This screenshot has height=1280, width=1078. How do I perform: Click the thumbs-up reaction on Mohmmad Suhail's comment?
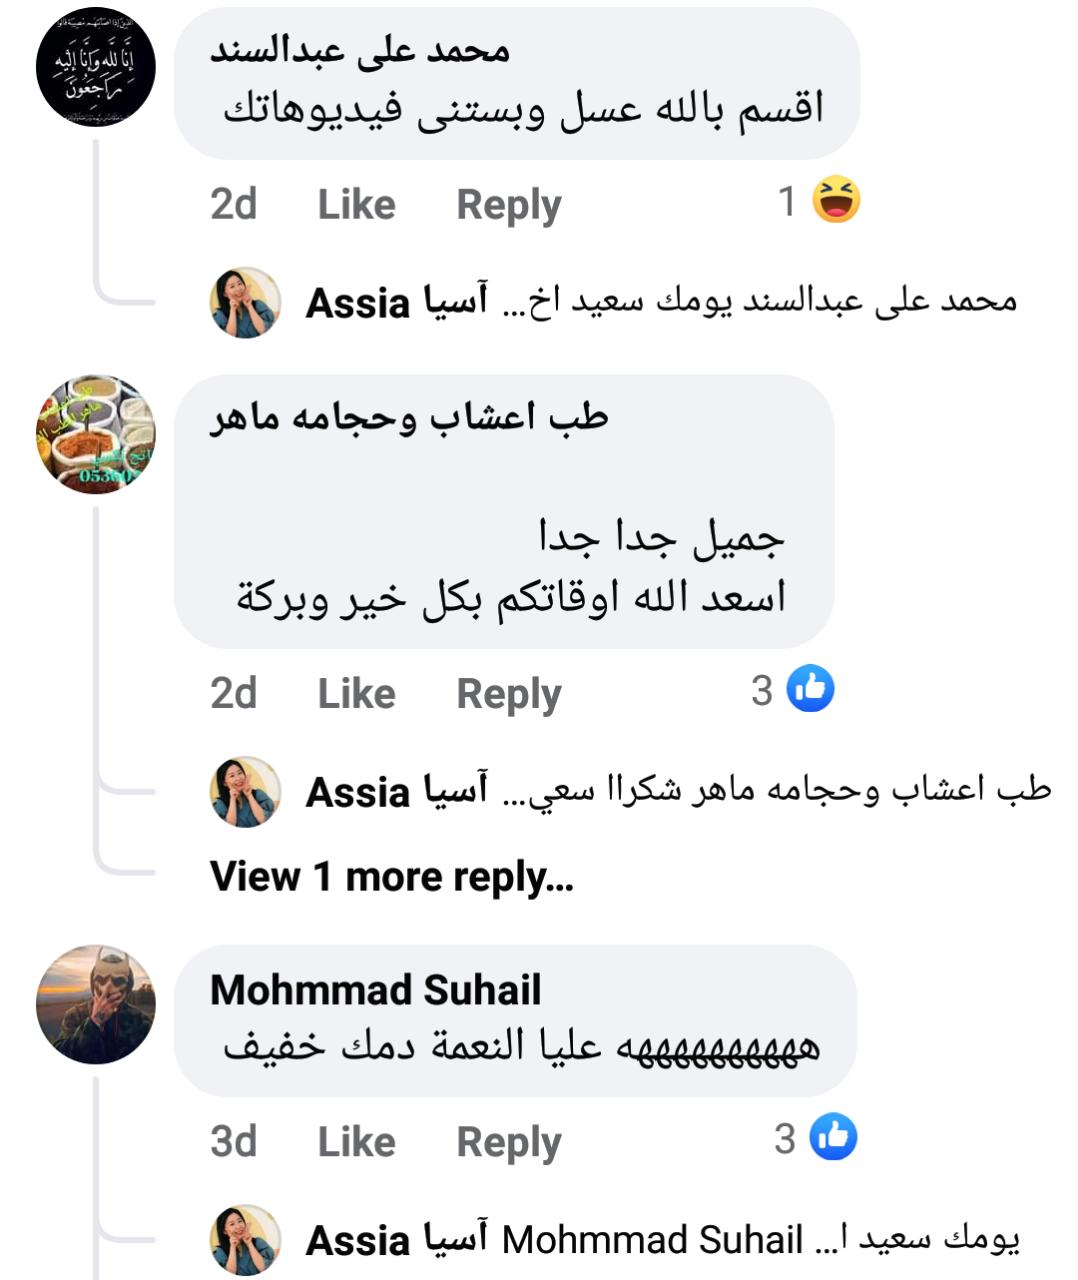pyautogui.click(x=833, y=1137)
